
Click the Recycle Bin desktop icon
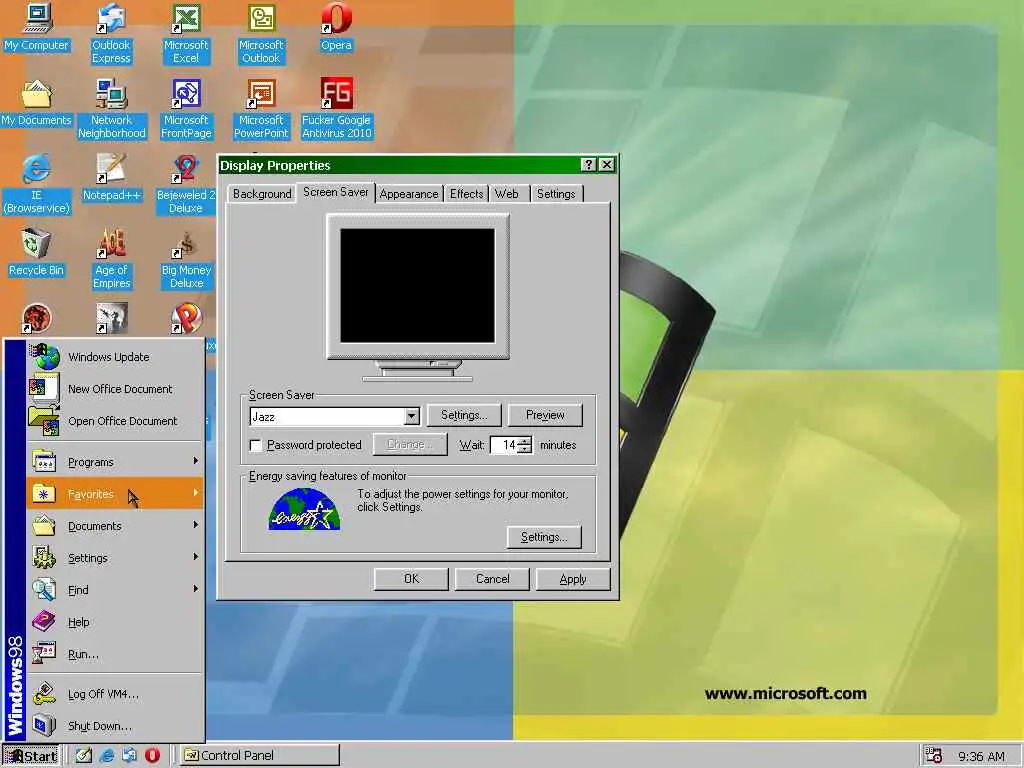pyautogui.click(x=37, y=253)
